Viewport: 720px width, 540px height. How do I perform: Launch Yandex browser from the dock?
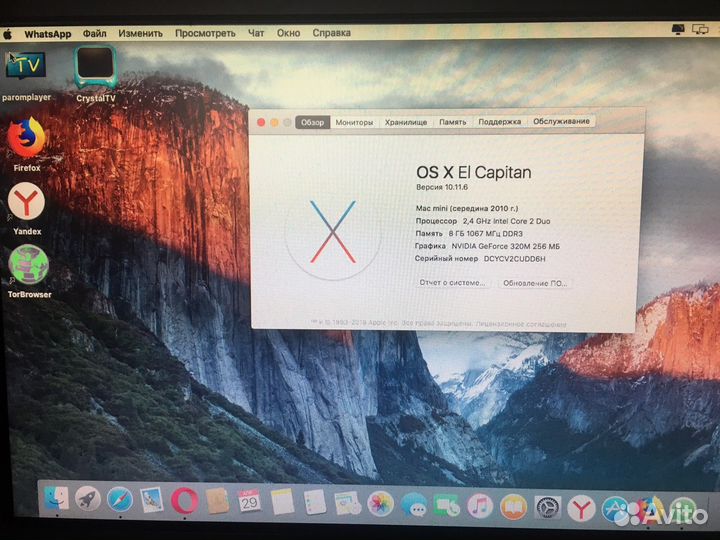pyautogui.click(x=581, y=509)
